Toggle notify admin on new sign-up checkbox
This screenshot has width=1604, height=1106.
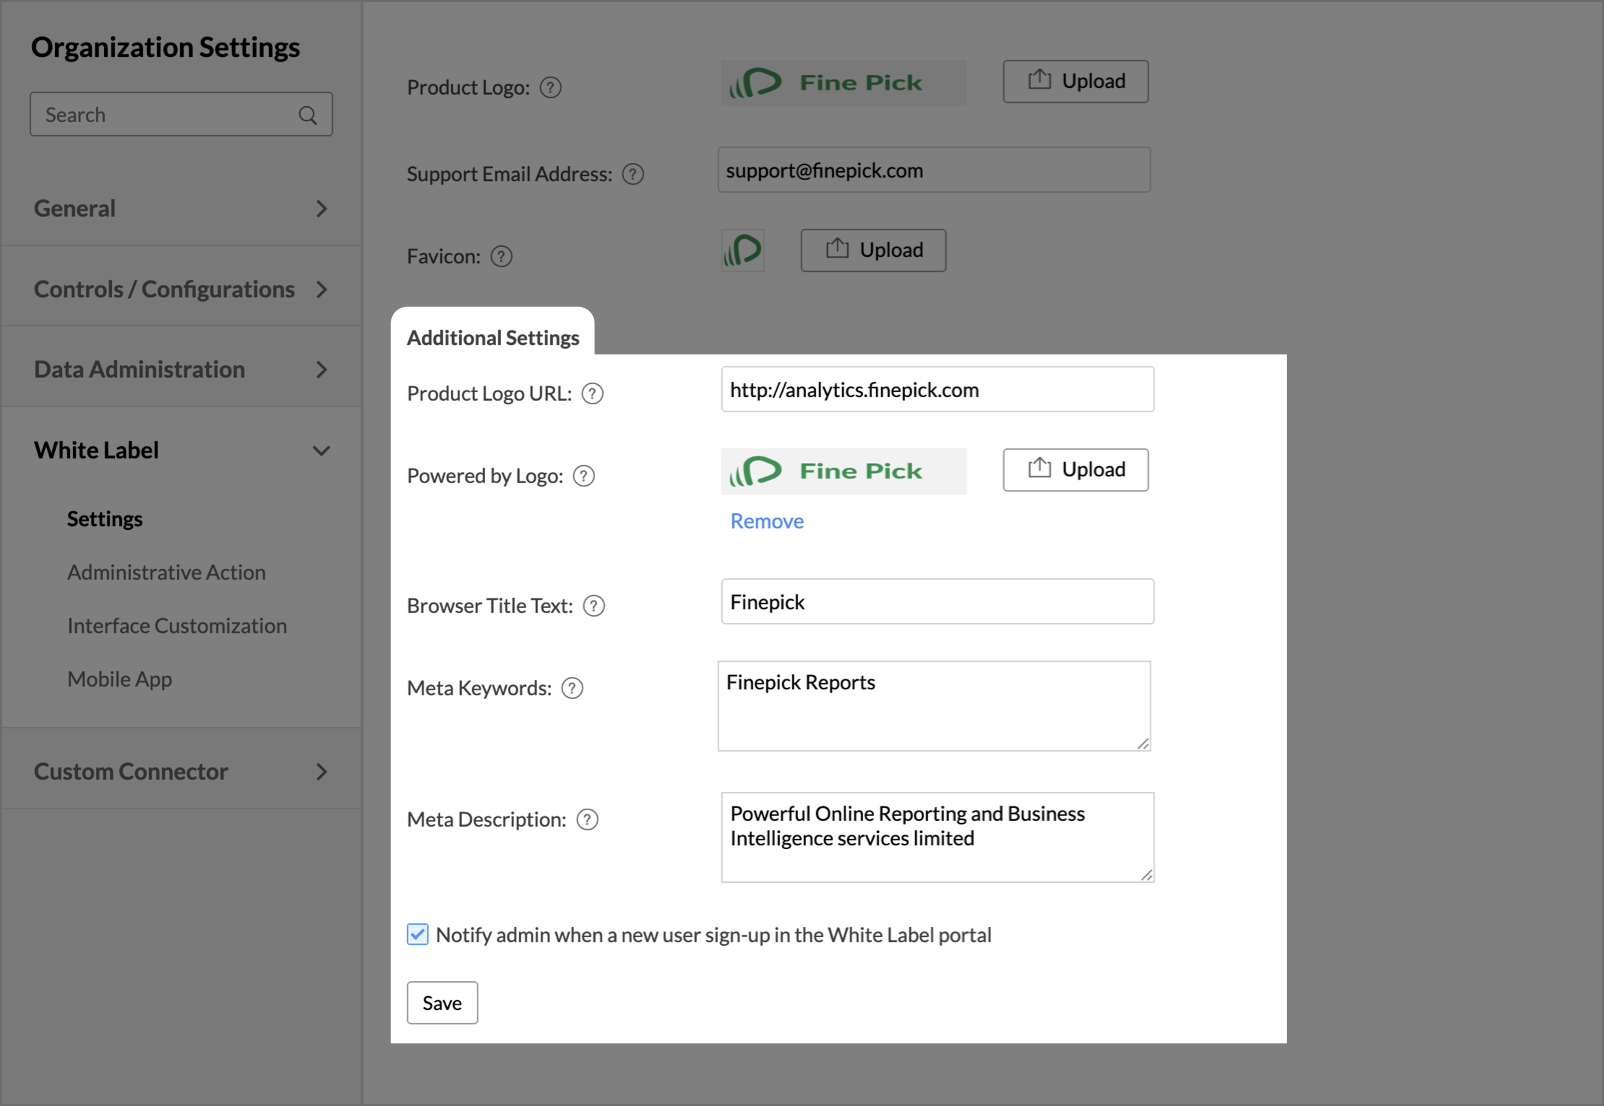click(418, 935)
